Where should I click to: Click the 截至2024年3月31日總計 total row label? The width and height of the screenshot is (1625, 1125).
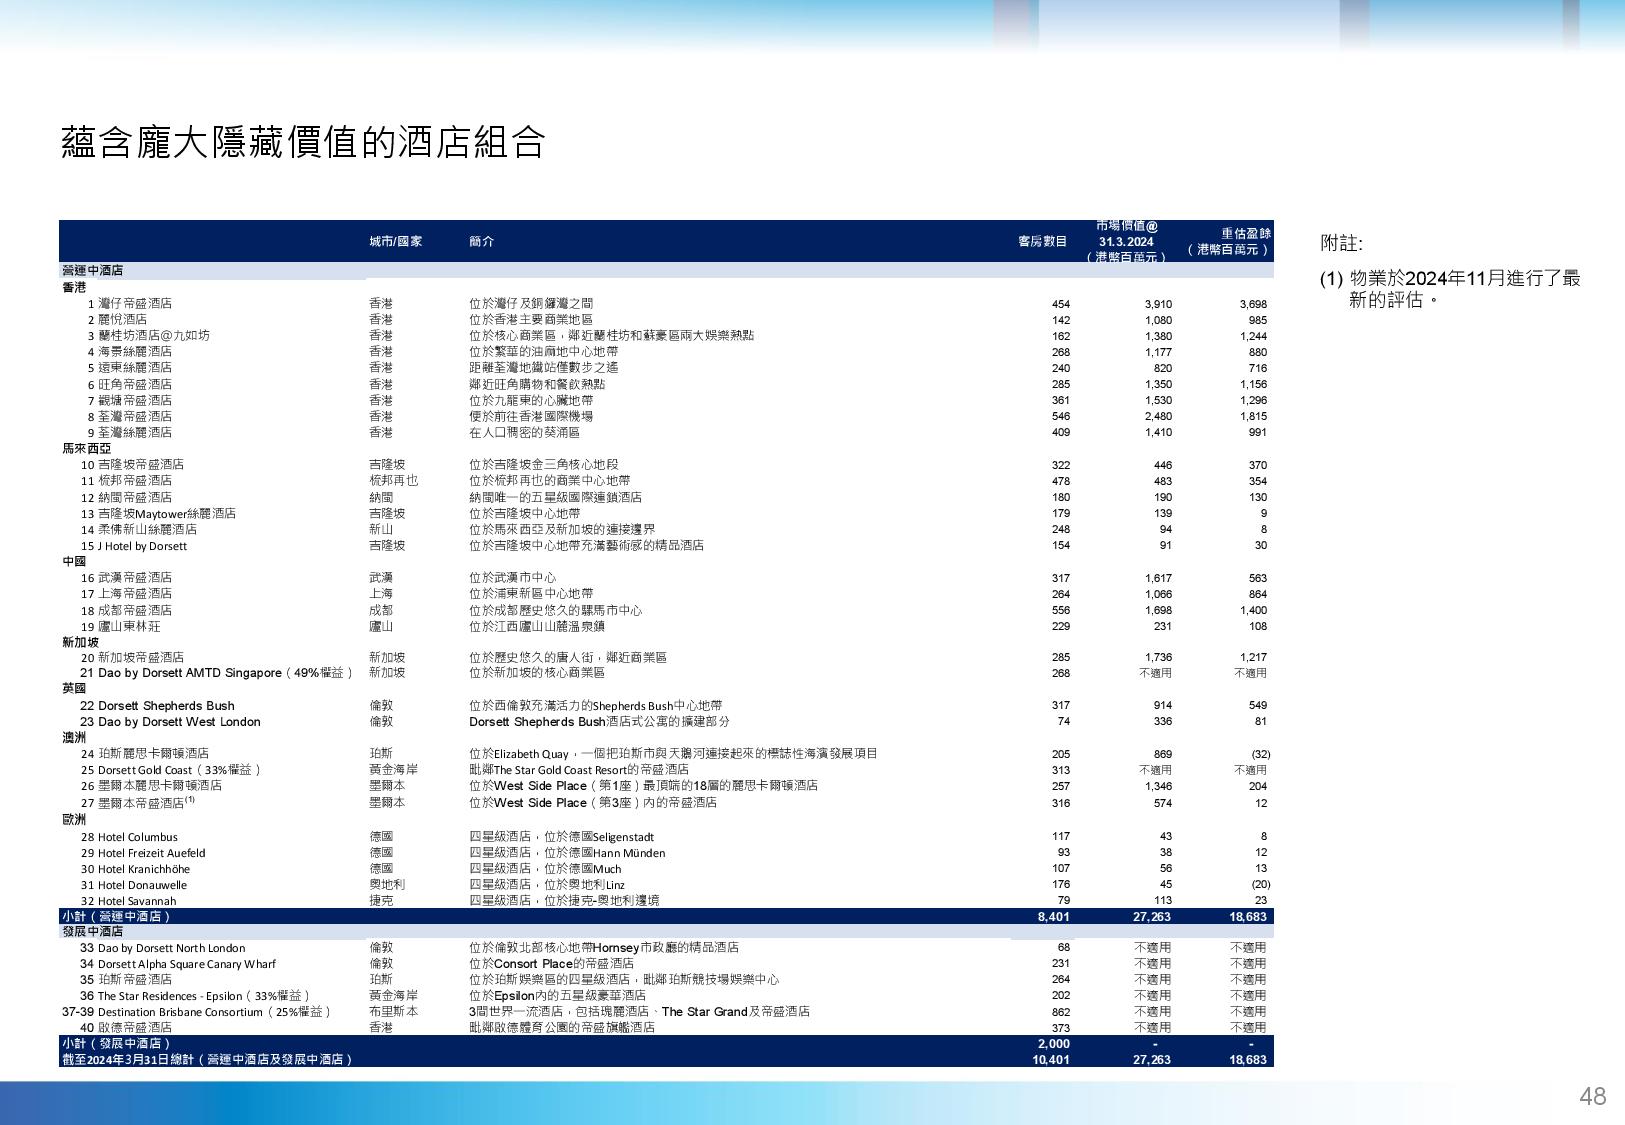point(208,1059)
